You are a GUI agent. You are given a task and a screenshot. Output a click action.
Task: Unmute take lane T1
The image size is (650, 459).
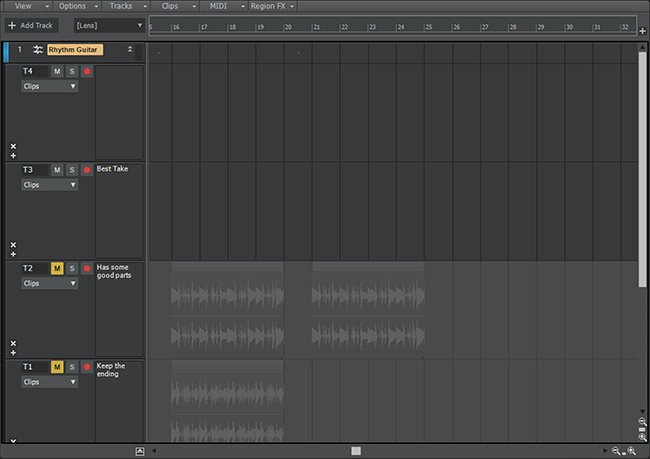[57, 367]
